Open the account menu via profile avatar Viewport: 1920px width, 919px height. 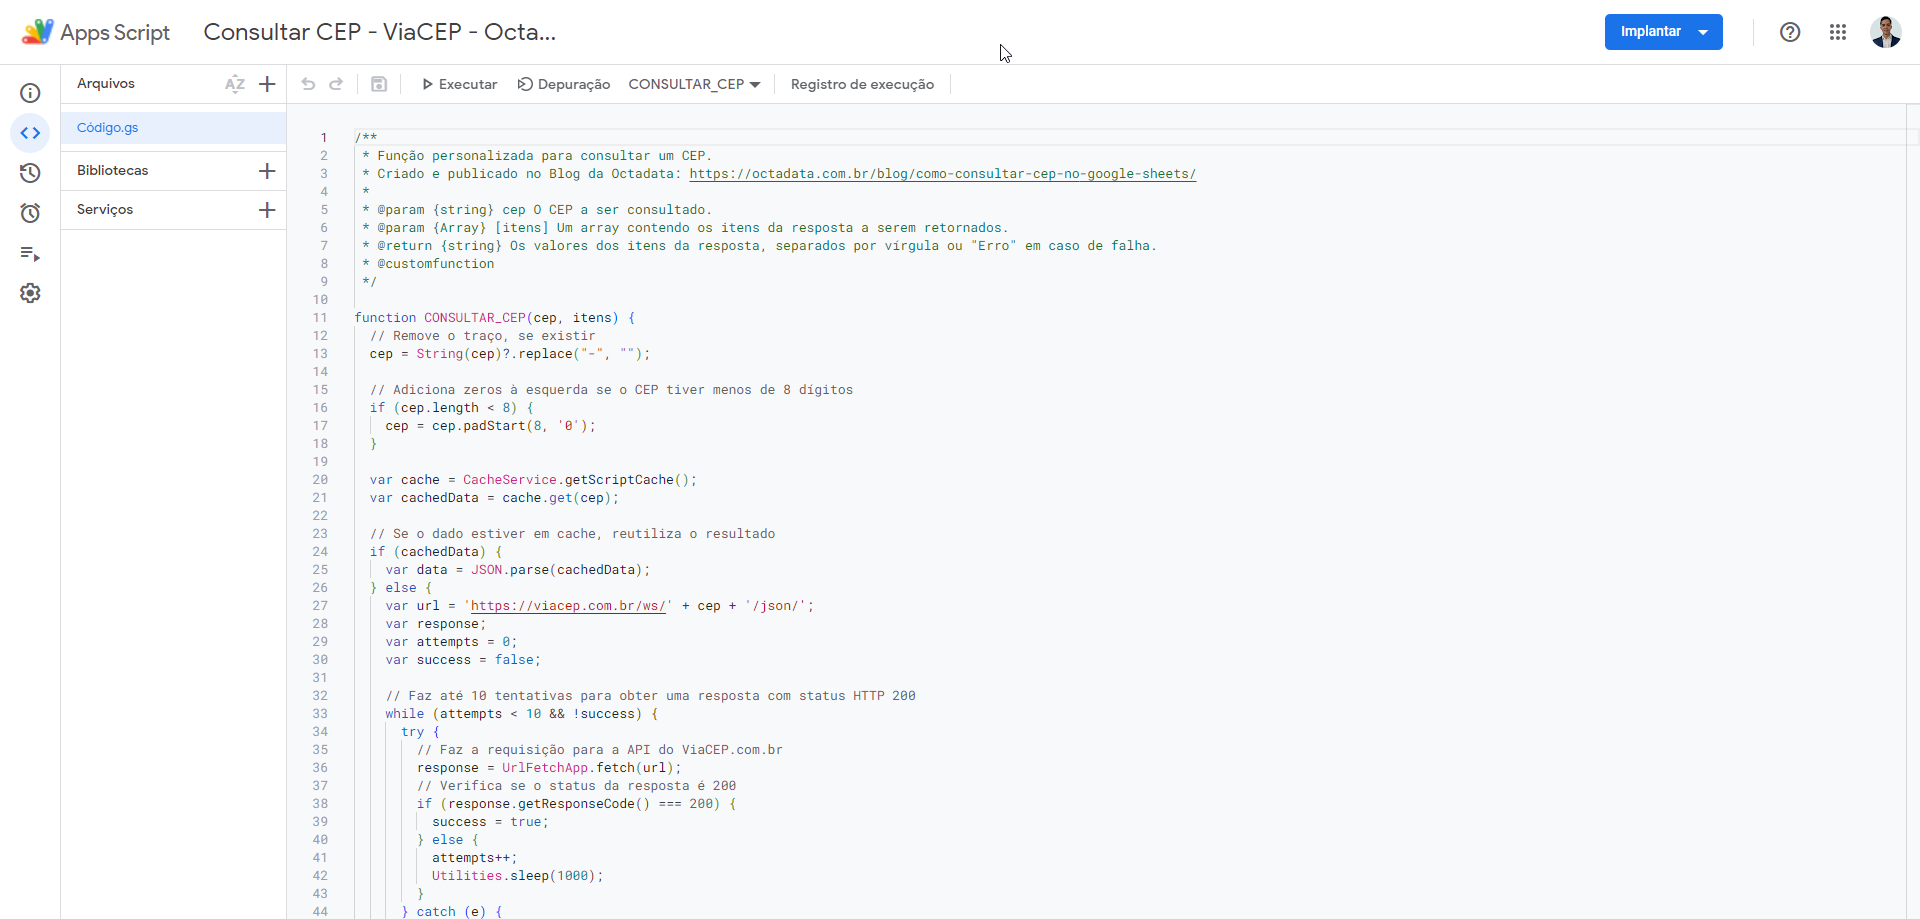pyautogui.click(x=1886, y=32)
